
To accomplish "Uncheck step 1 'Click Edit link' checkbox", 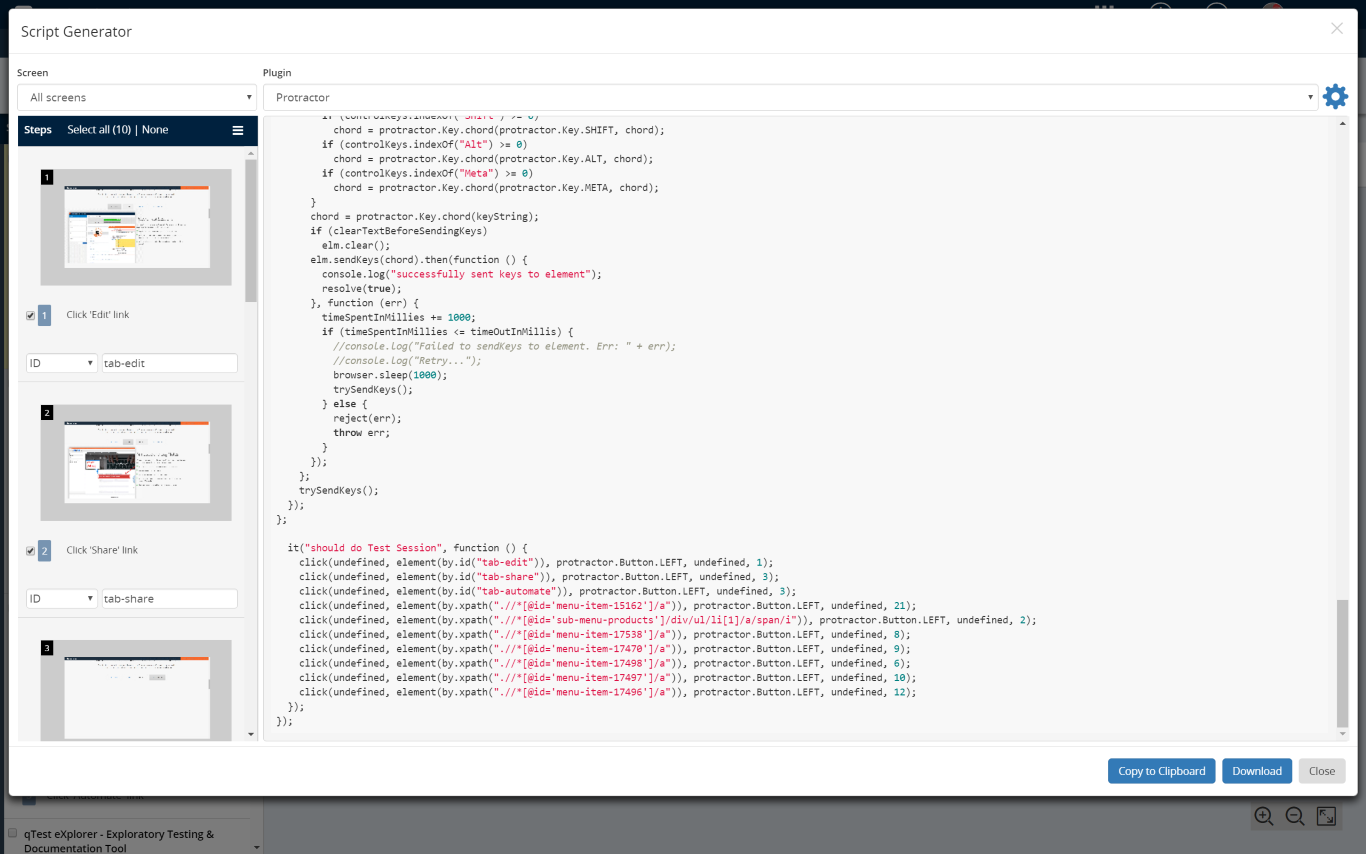I will tap(31, 316).
